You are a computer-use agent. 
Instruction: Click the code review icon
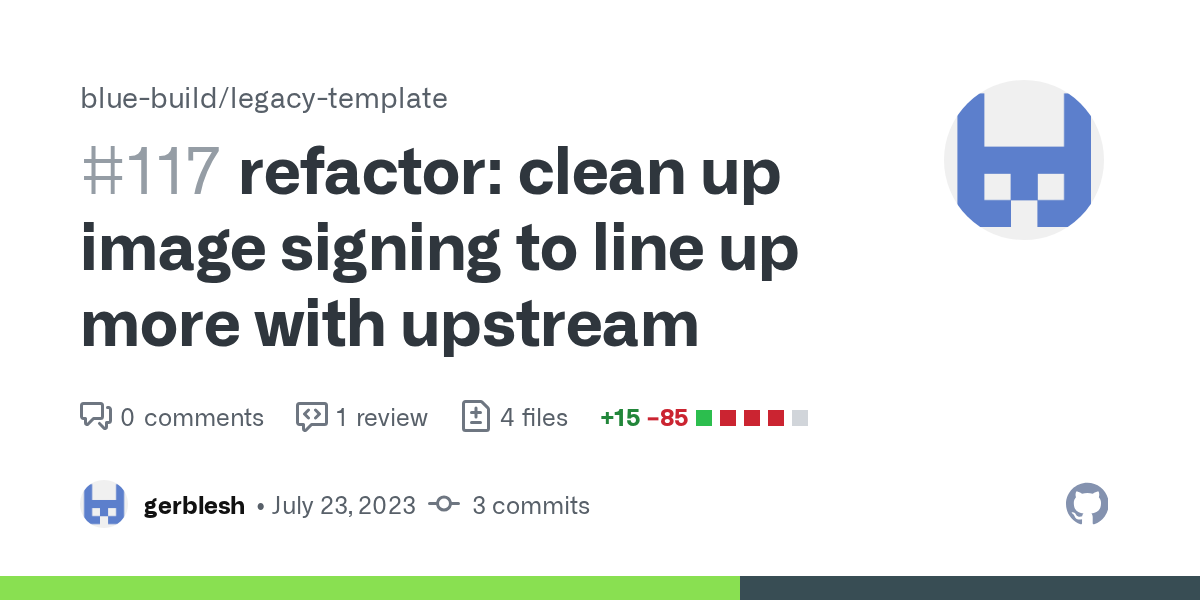point(312,417)
